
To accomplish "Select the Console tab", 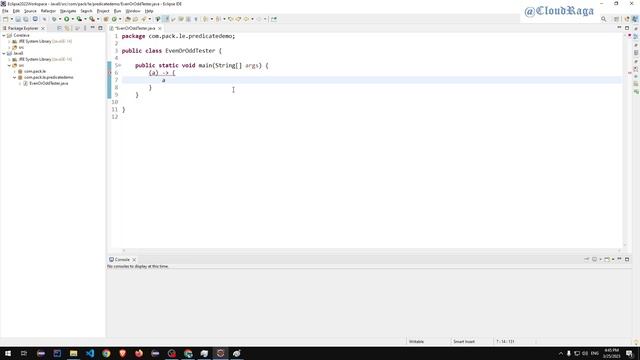I will point(122,260).
